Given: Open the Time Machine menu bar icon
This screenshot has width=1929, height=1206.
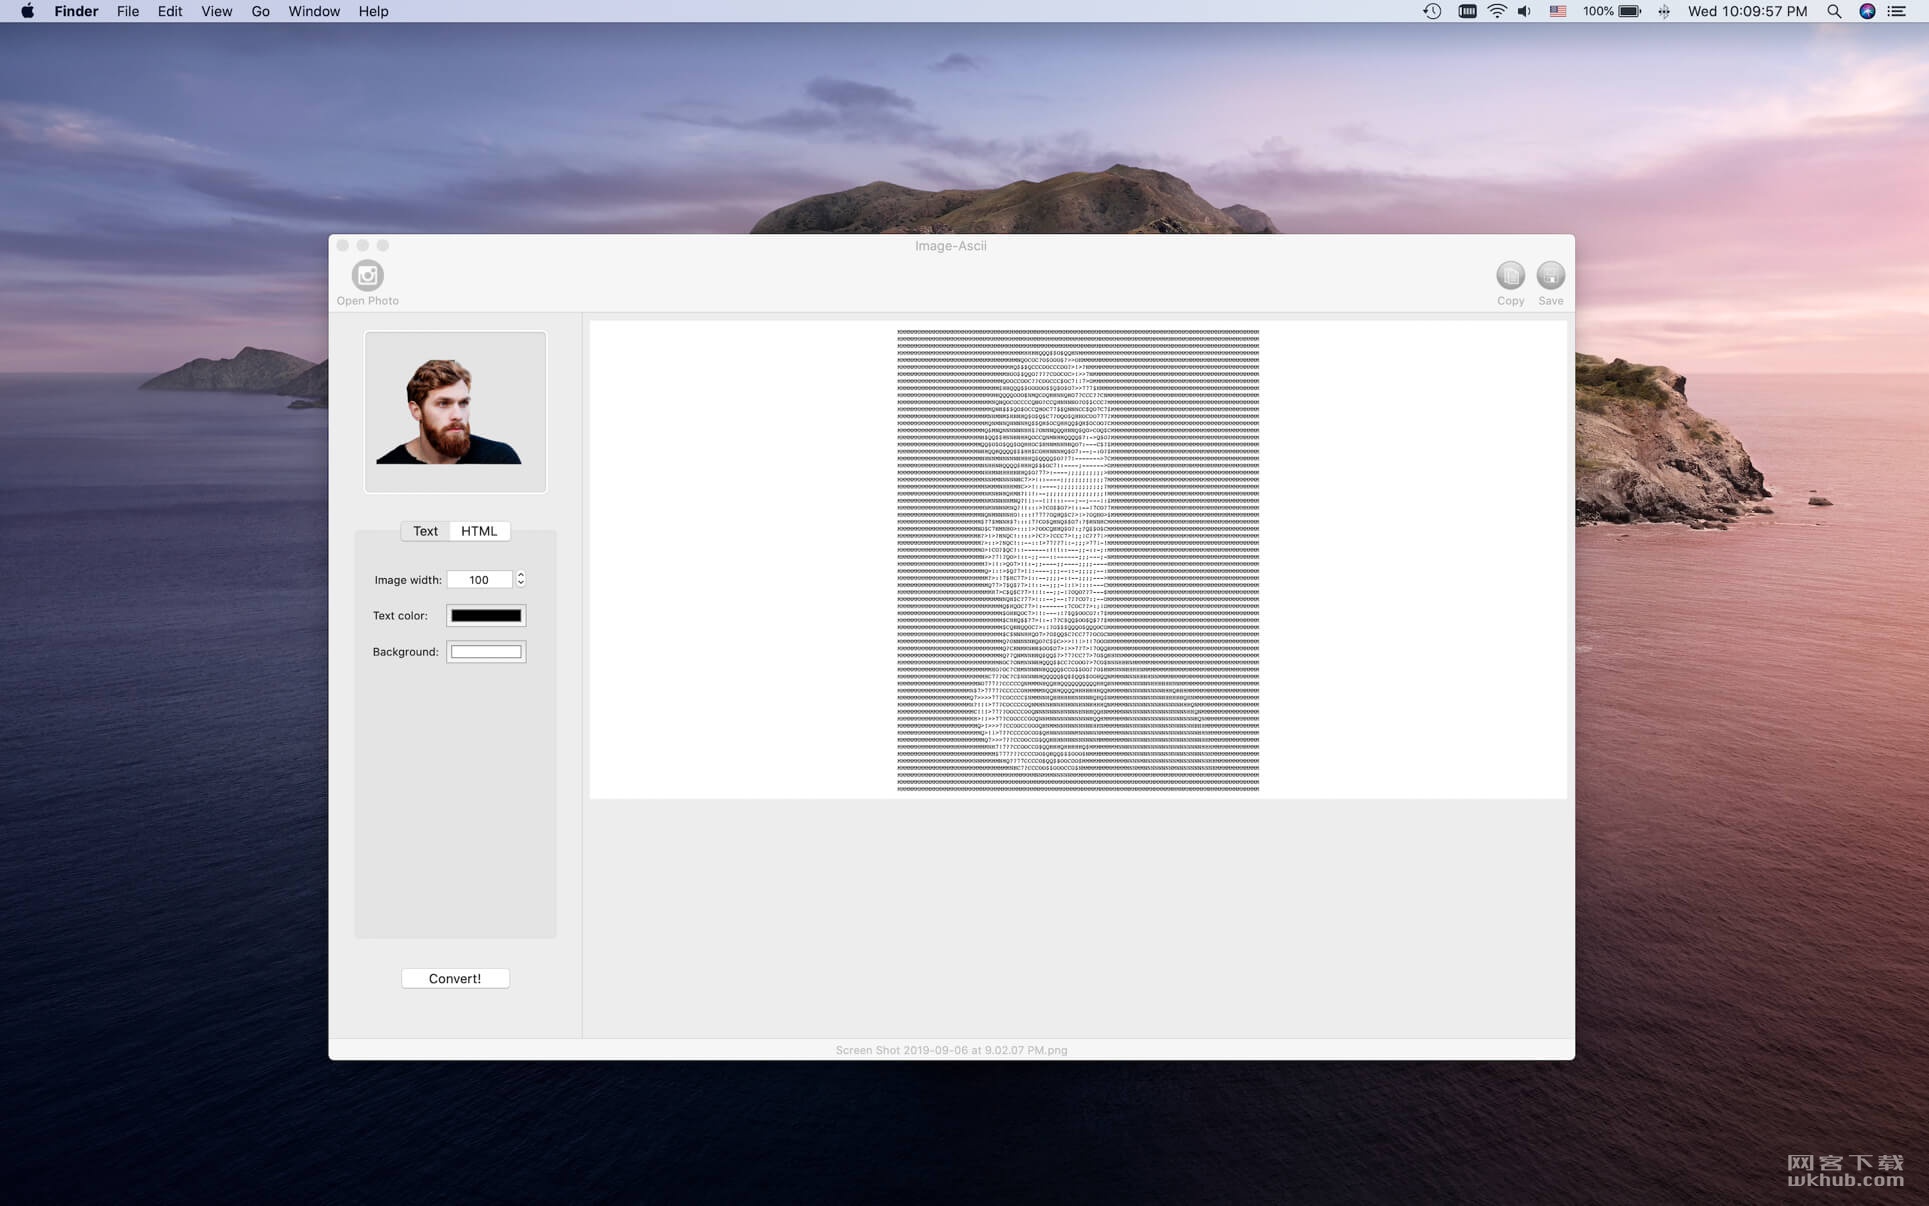Looking at the screenshot, I should point(1432,11).
